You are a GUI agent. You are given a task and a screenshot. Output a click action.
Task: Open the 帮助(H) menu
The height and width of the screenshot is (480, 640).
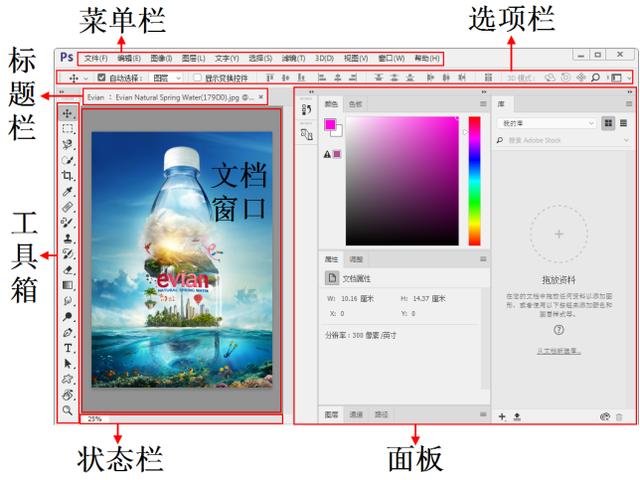(x=427, y=58)
